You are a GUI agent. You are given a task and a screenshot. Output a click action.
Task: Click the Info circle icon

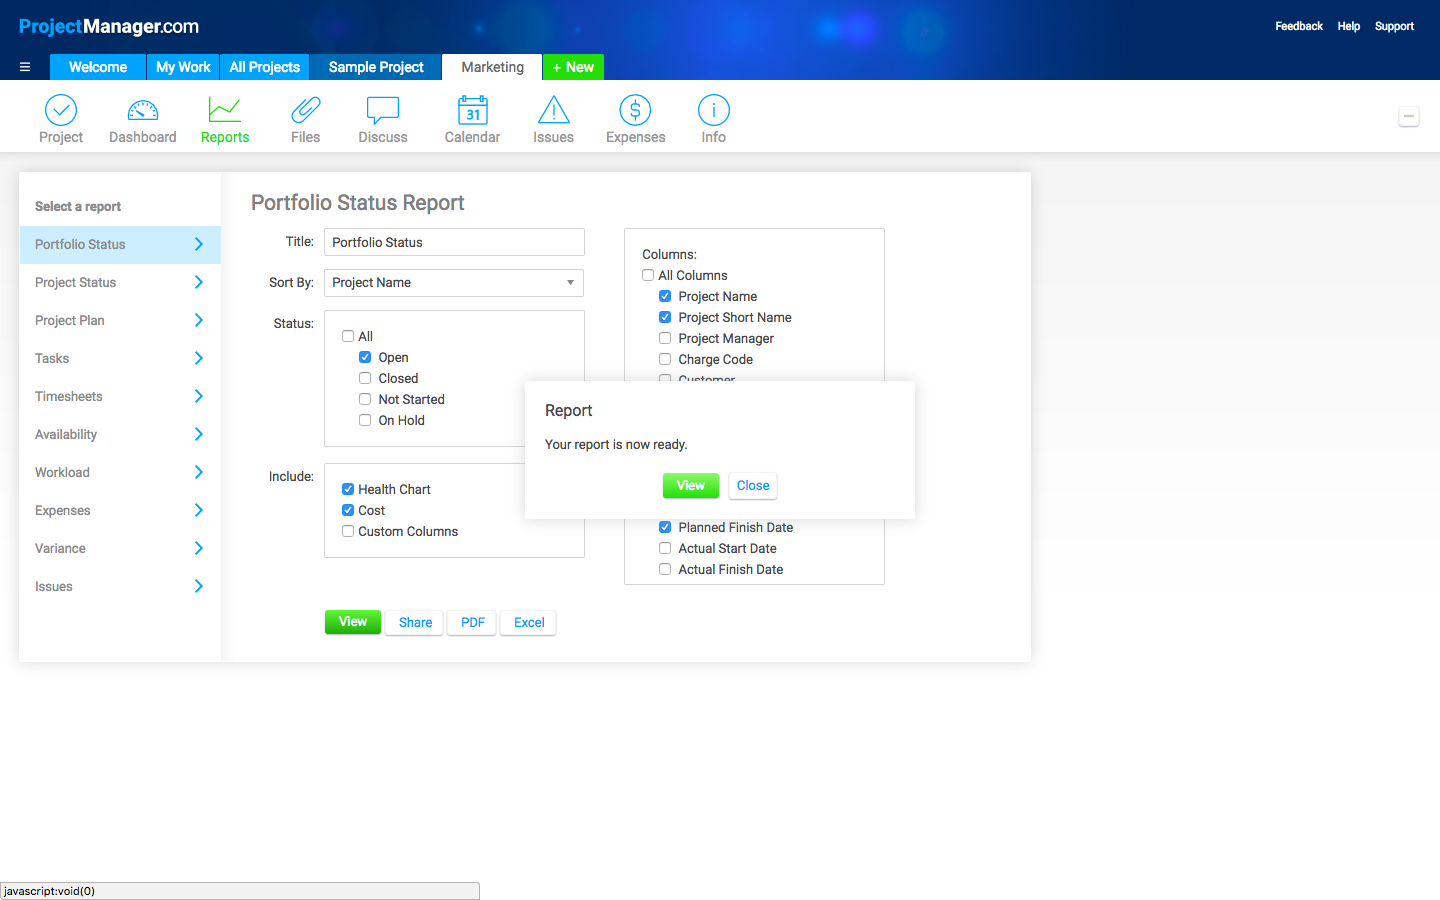tap(713, 110)
